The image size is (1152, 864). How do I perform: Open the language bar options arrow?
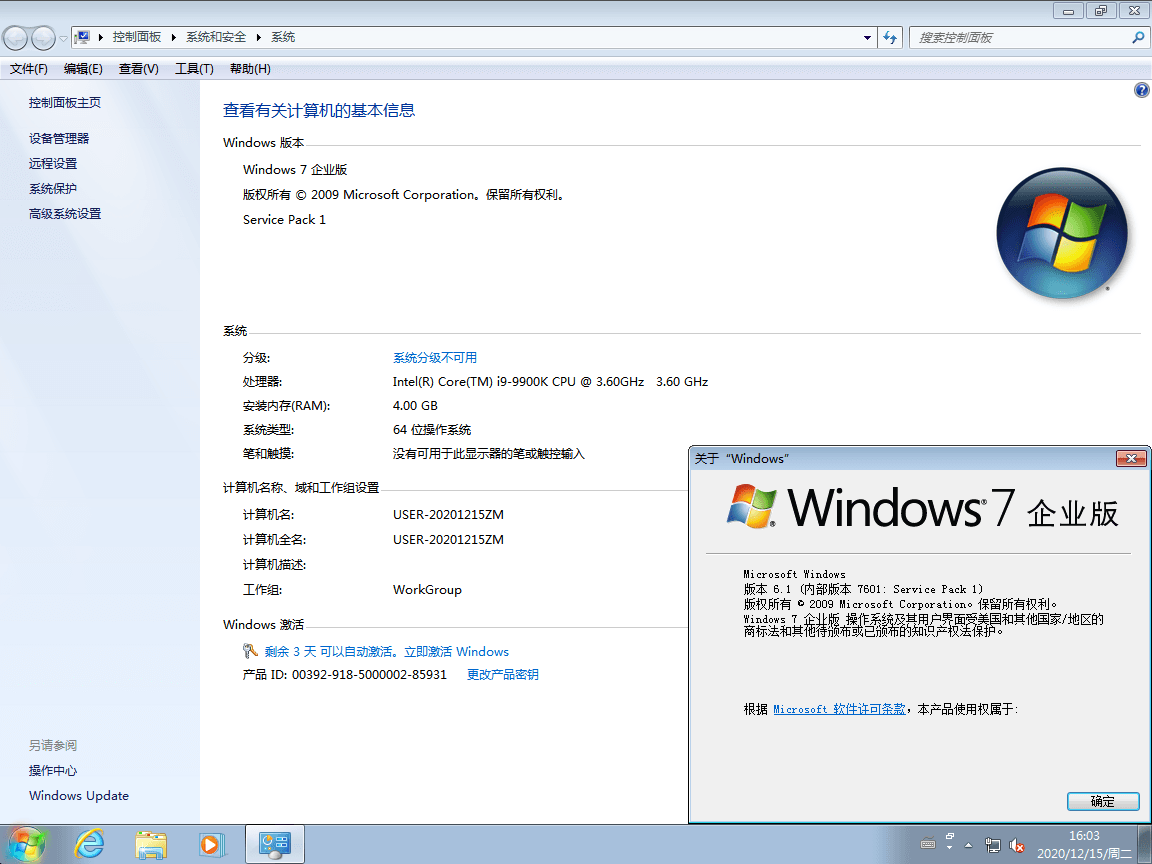949,847
